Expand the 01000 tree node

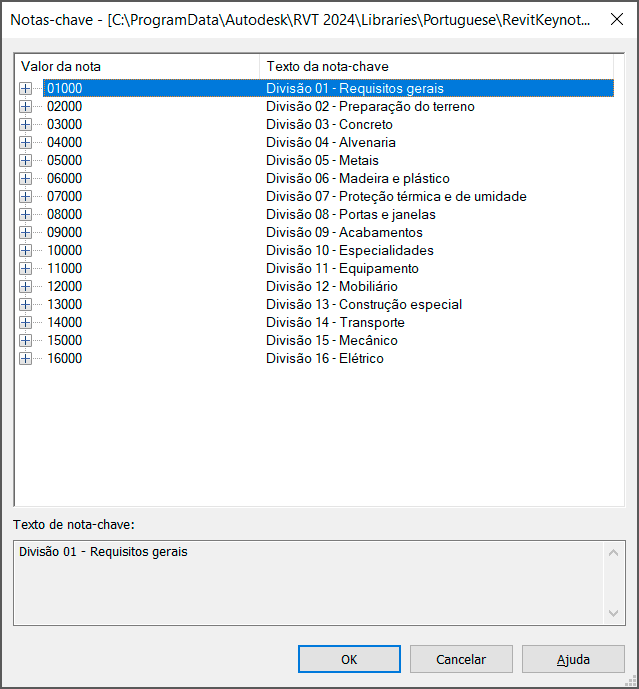tap(25, 89)
